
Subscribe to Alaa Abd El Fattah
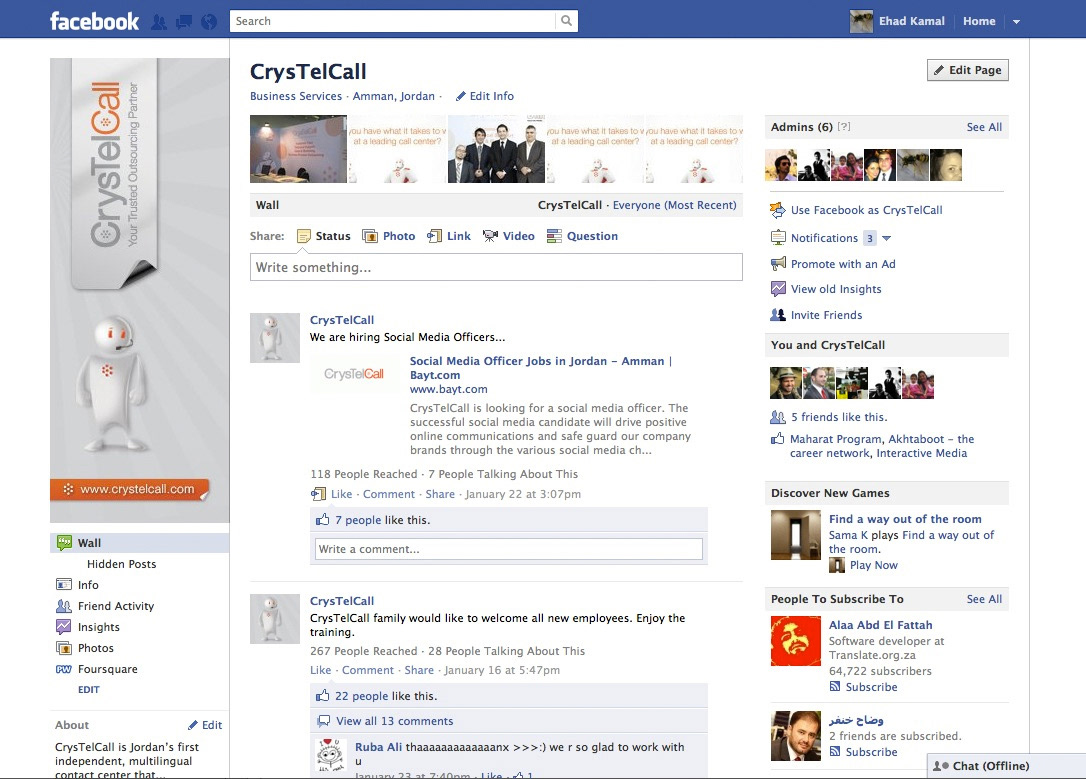click(871, 687)
